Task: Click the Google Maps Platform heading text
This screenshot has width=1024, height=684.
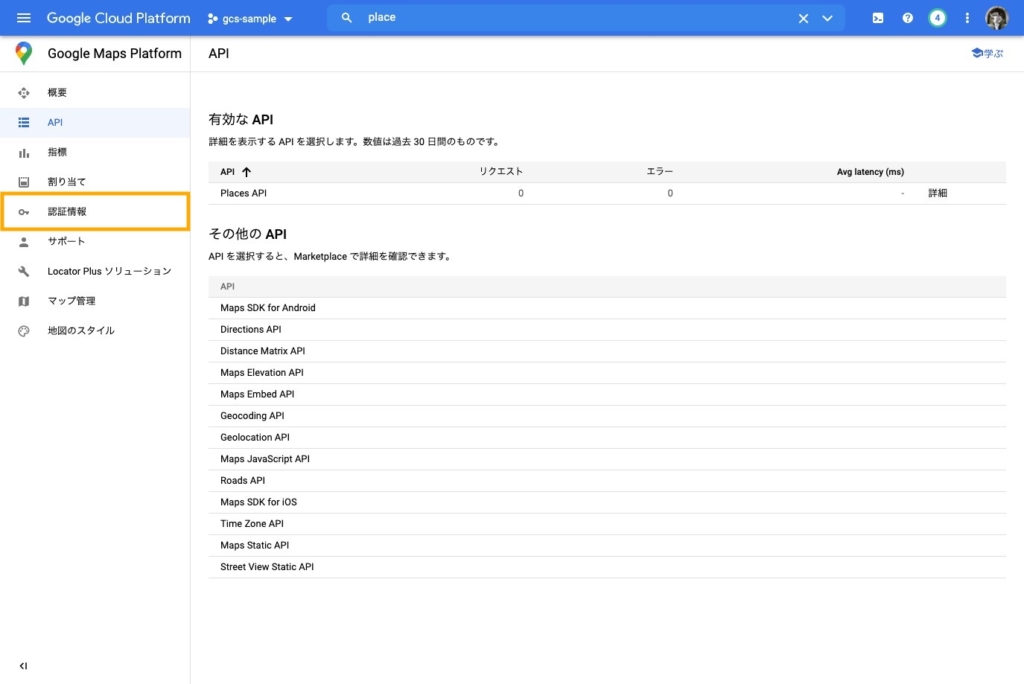Action: (114, 54)
